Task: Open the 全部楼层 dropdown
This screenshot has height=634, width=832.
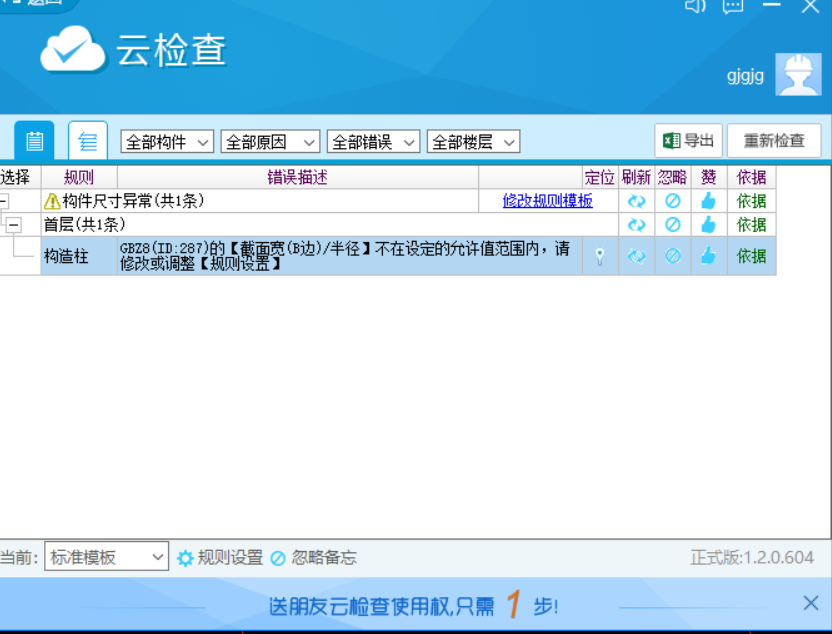Action: click(x=473, y=142)
